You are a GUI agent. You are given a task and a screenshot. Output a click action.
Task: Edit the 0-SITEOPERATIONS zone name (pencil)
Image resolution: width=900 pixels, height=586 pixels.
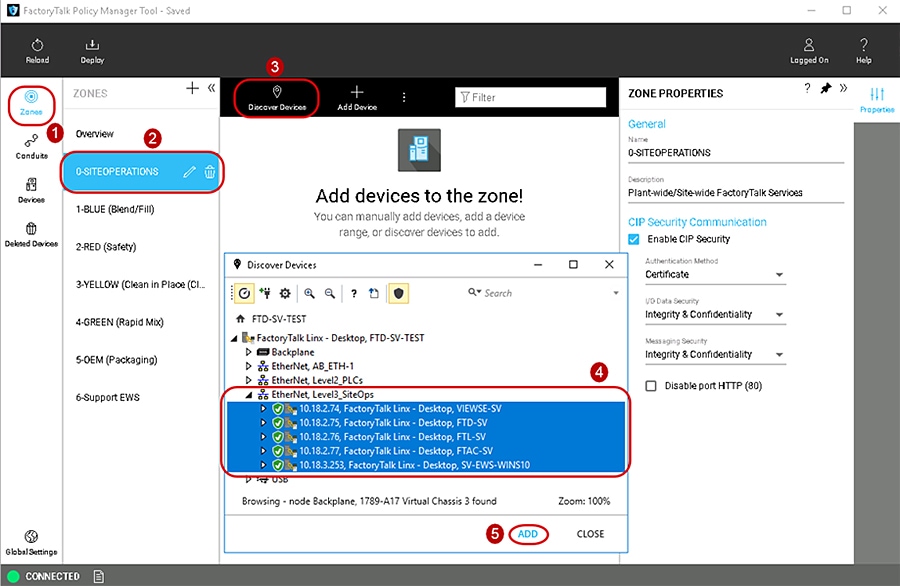[189, 172]
